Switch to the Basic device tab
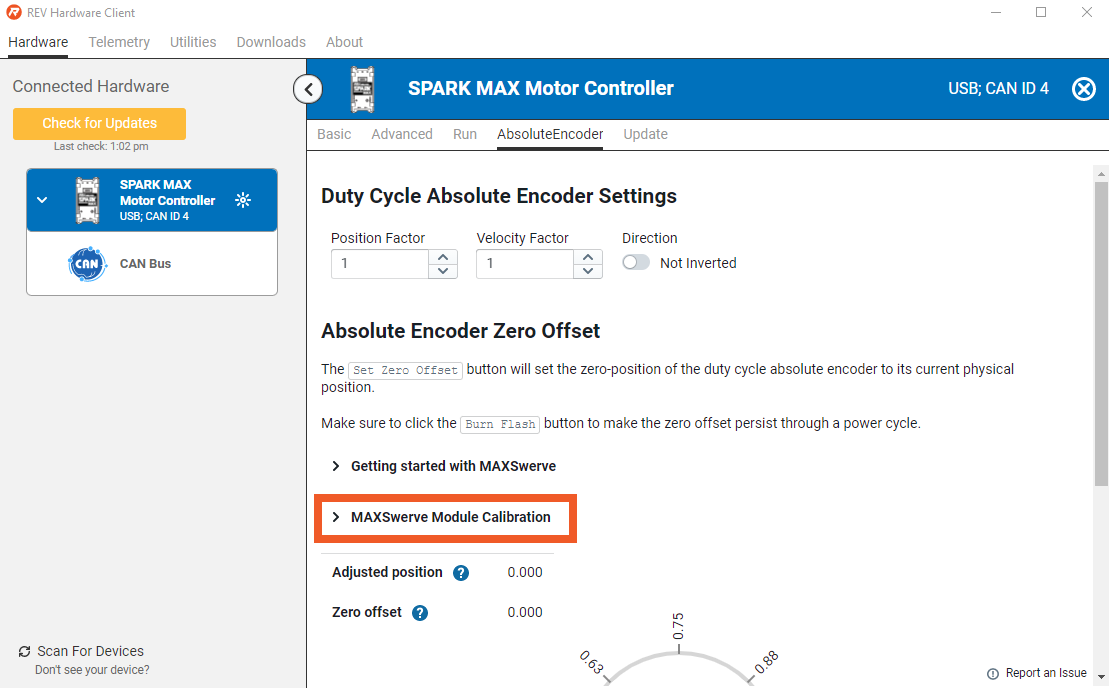 click(334, 134)
